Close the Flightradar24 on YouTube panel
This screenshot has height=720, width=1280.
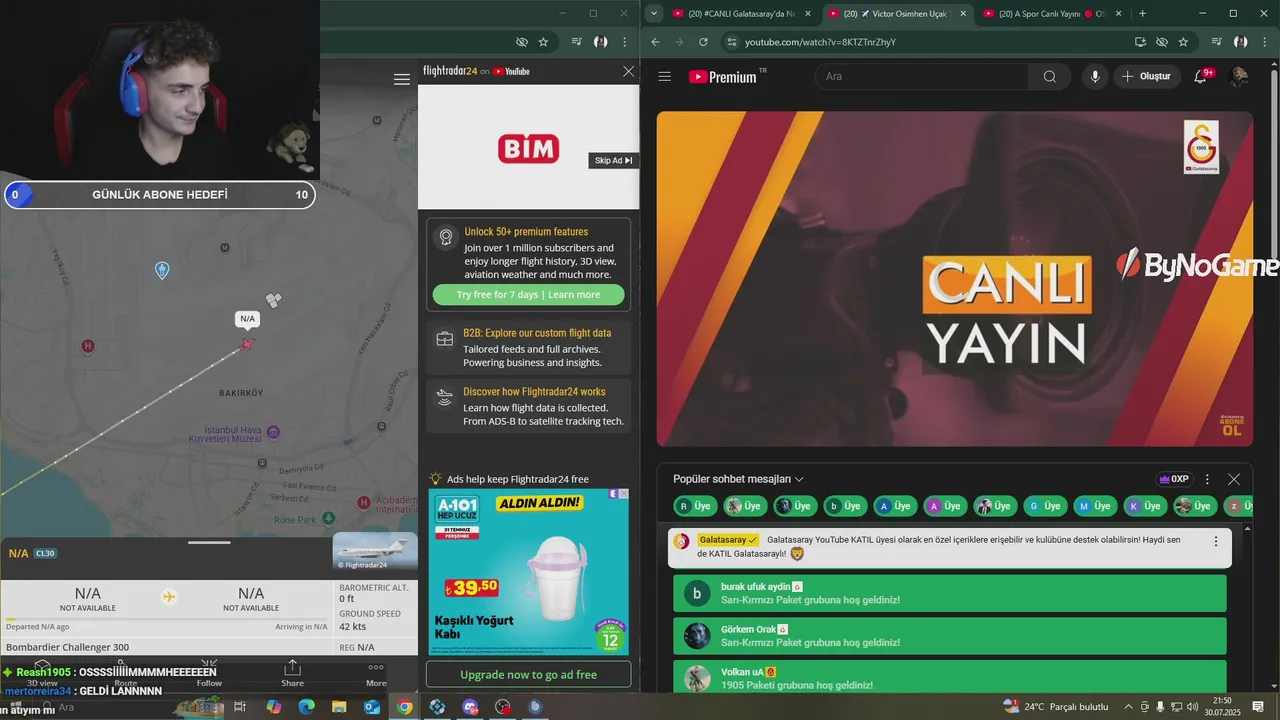pos(628,71)
